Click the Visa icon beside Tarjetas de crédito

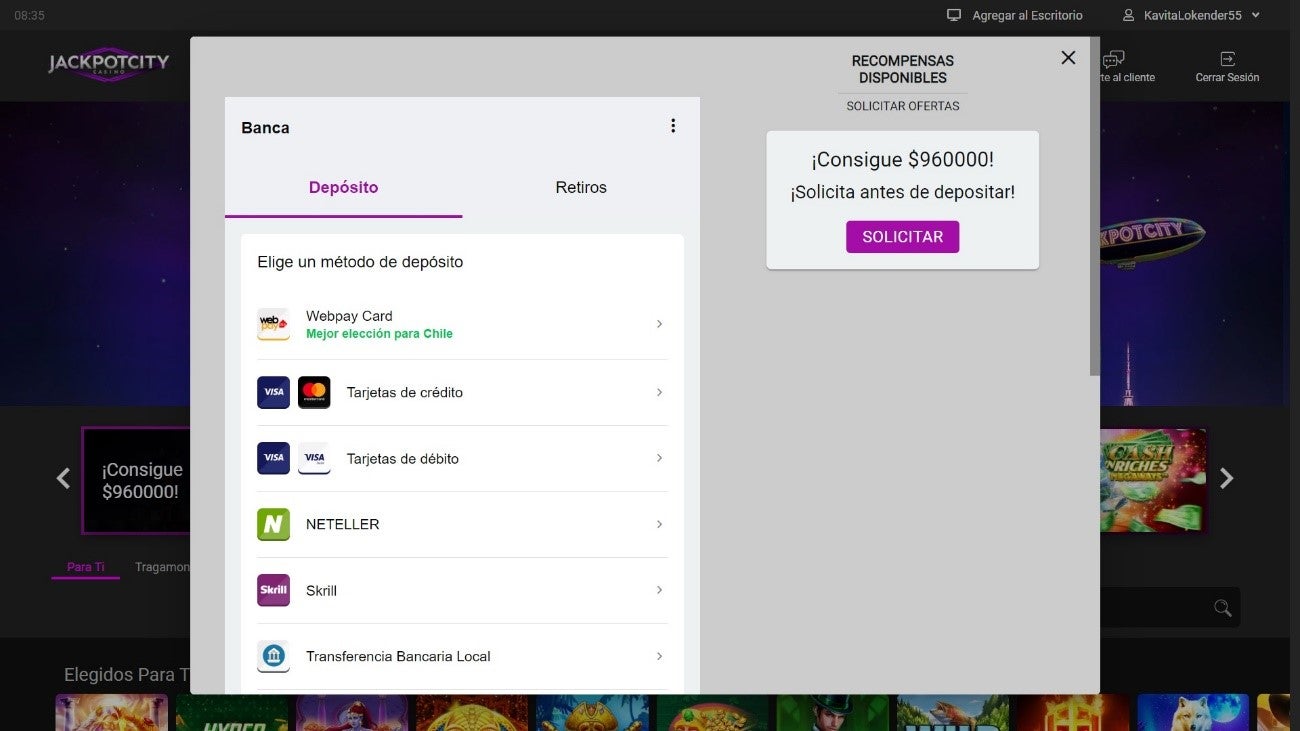click(x=273, y=392)
